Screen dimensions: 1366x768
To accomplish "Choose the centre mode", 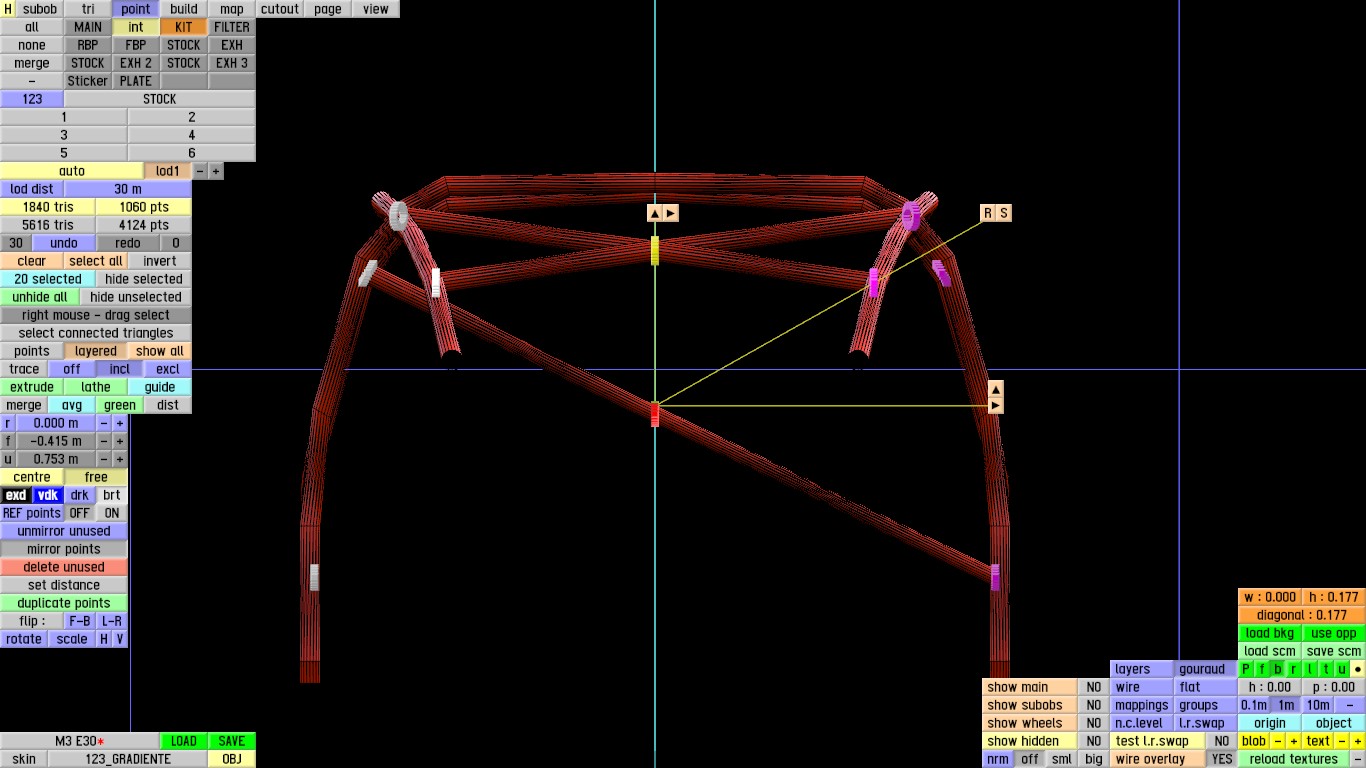I will coord(32,477).
